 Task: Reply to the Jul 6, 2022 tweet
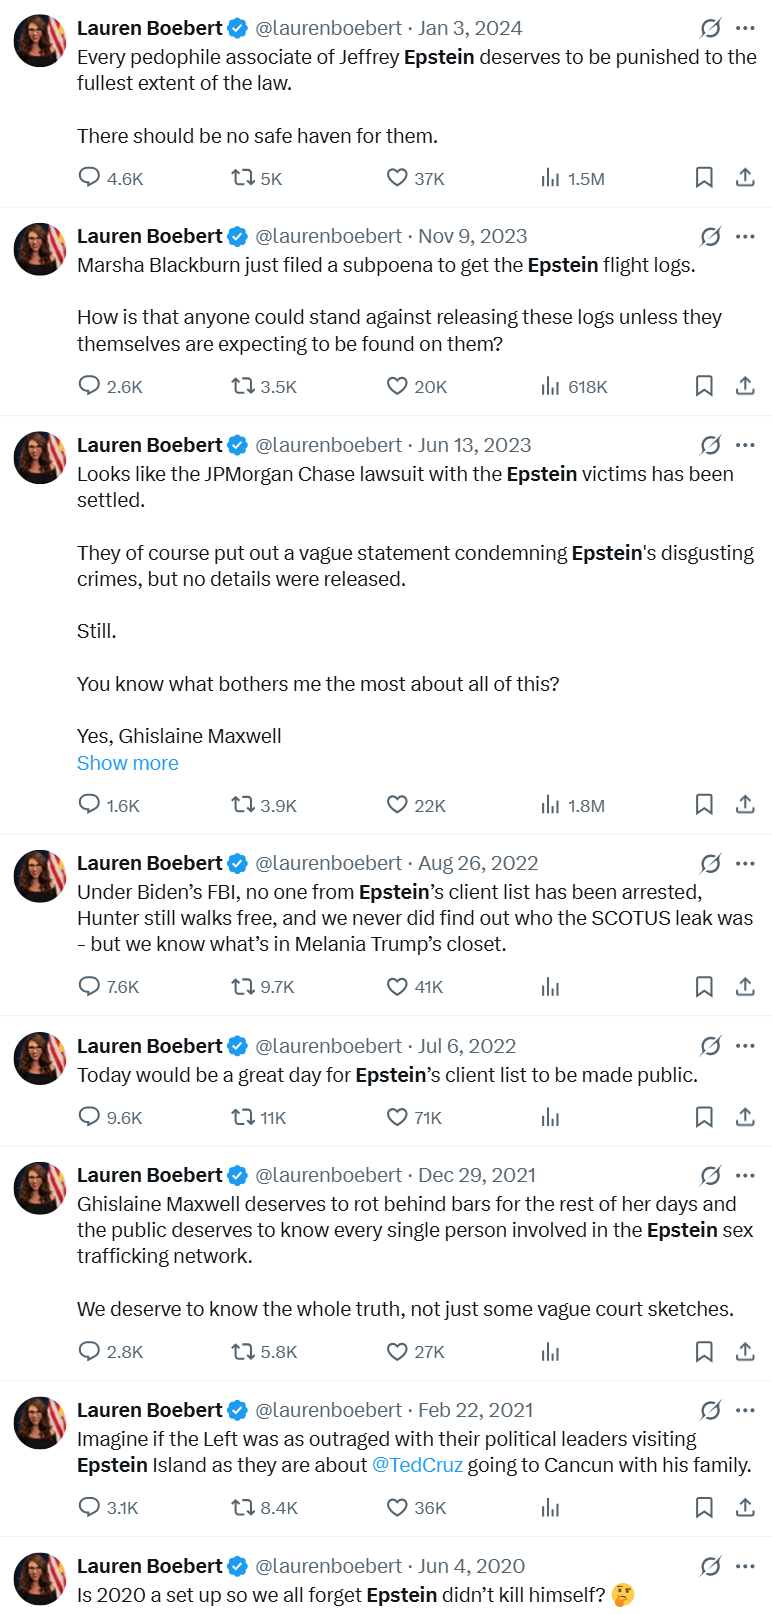coord(90,1117)
